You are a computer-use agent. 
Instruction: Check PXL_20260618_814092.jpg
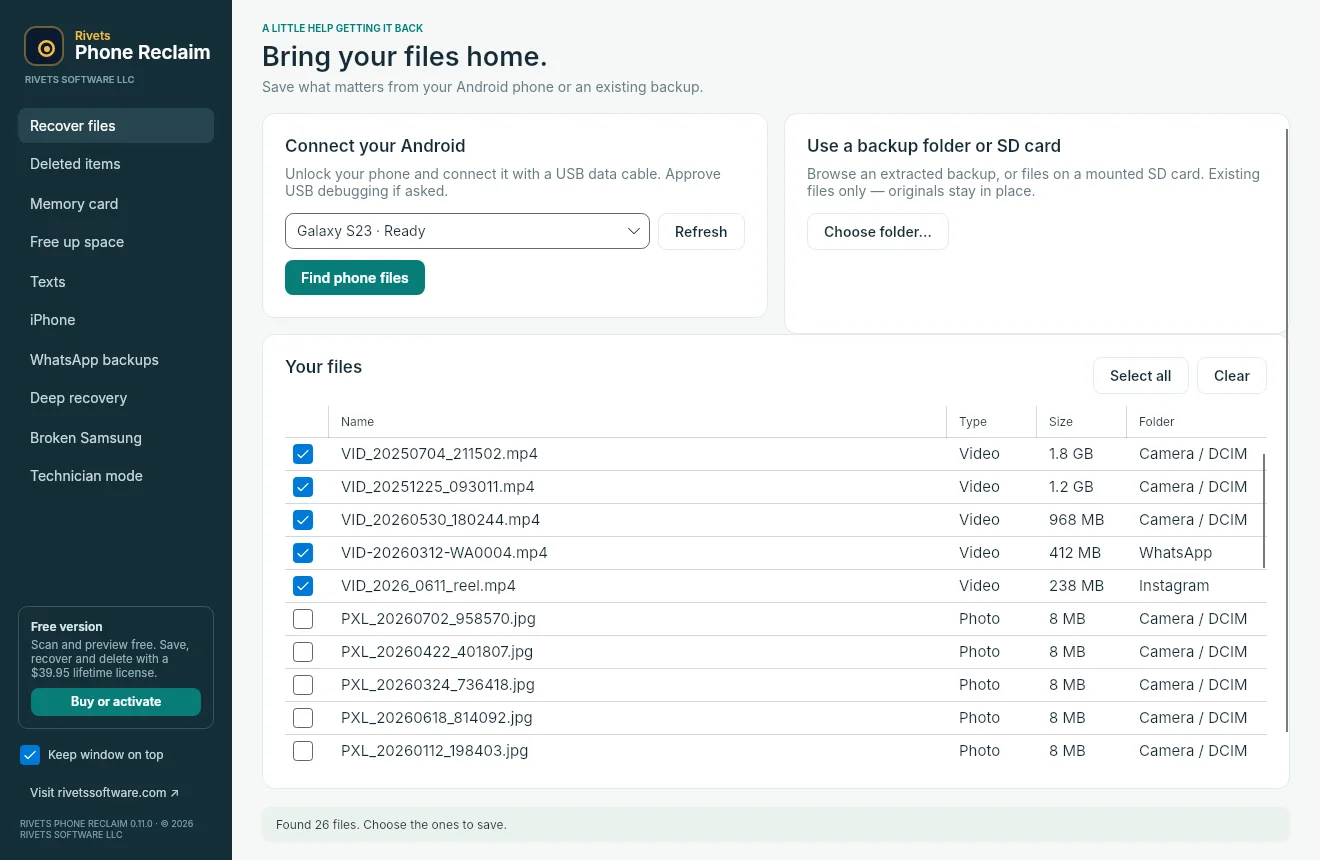303,718
